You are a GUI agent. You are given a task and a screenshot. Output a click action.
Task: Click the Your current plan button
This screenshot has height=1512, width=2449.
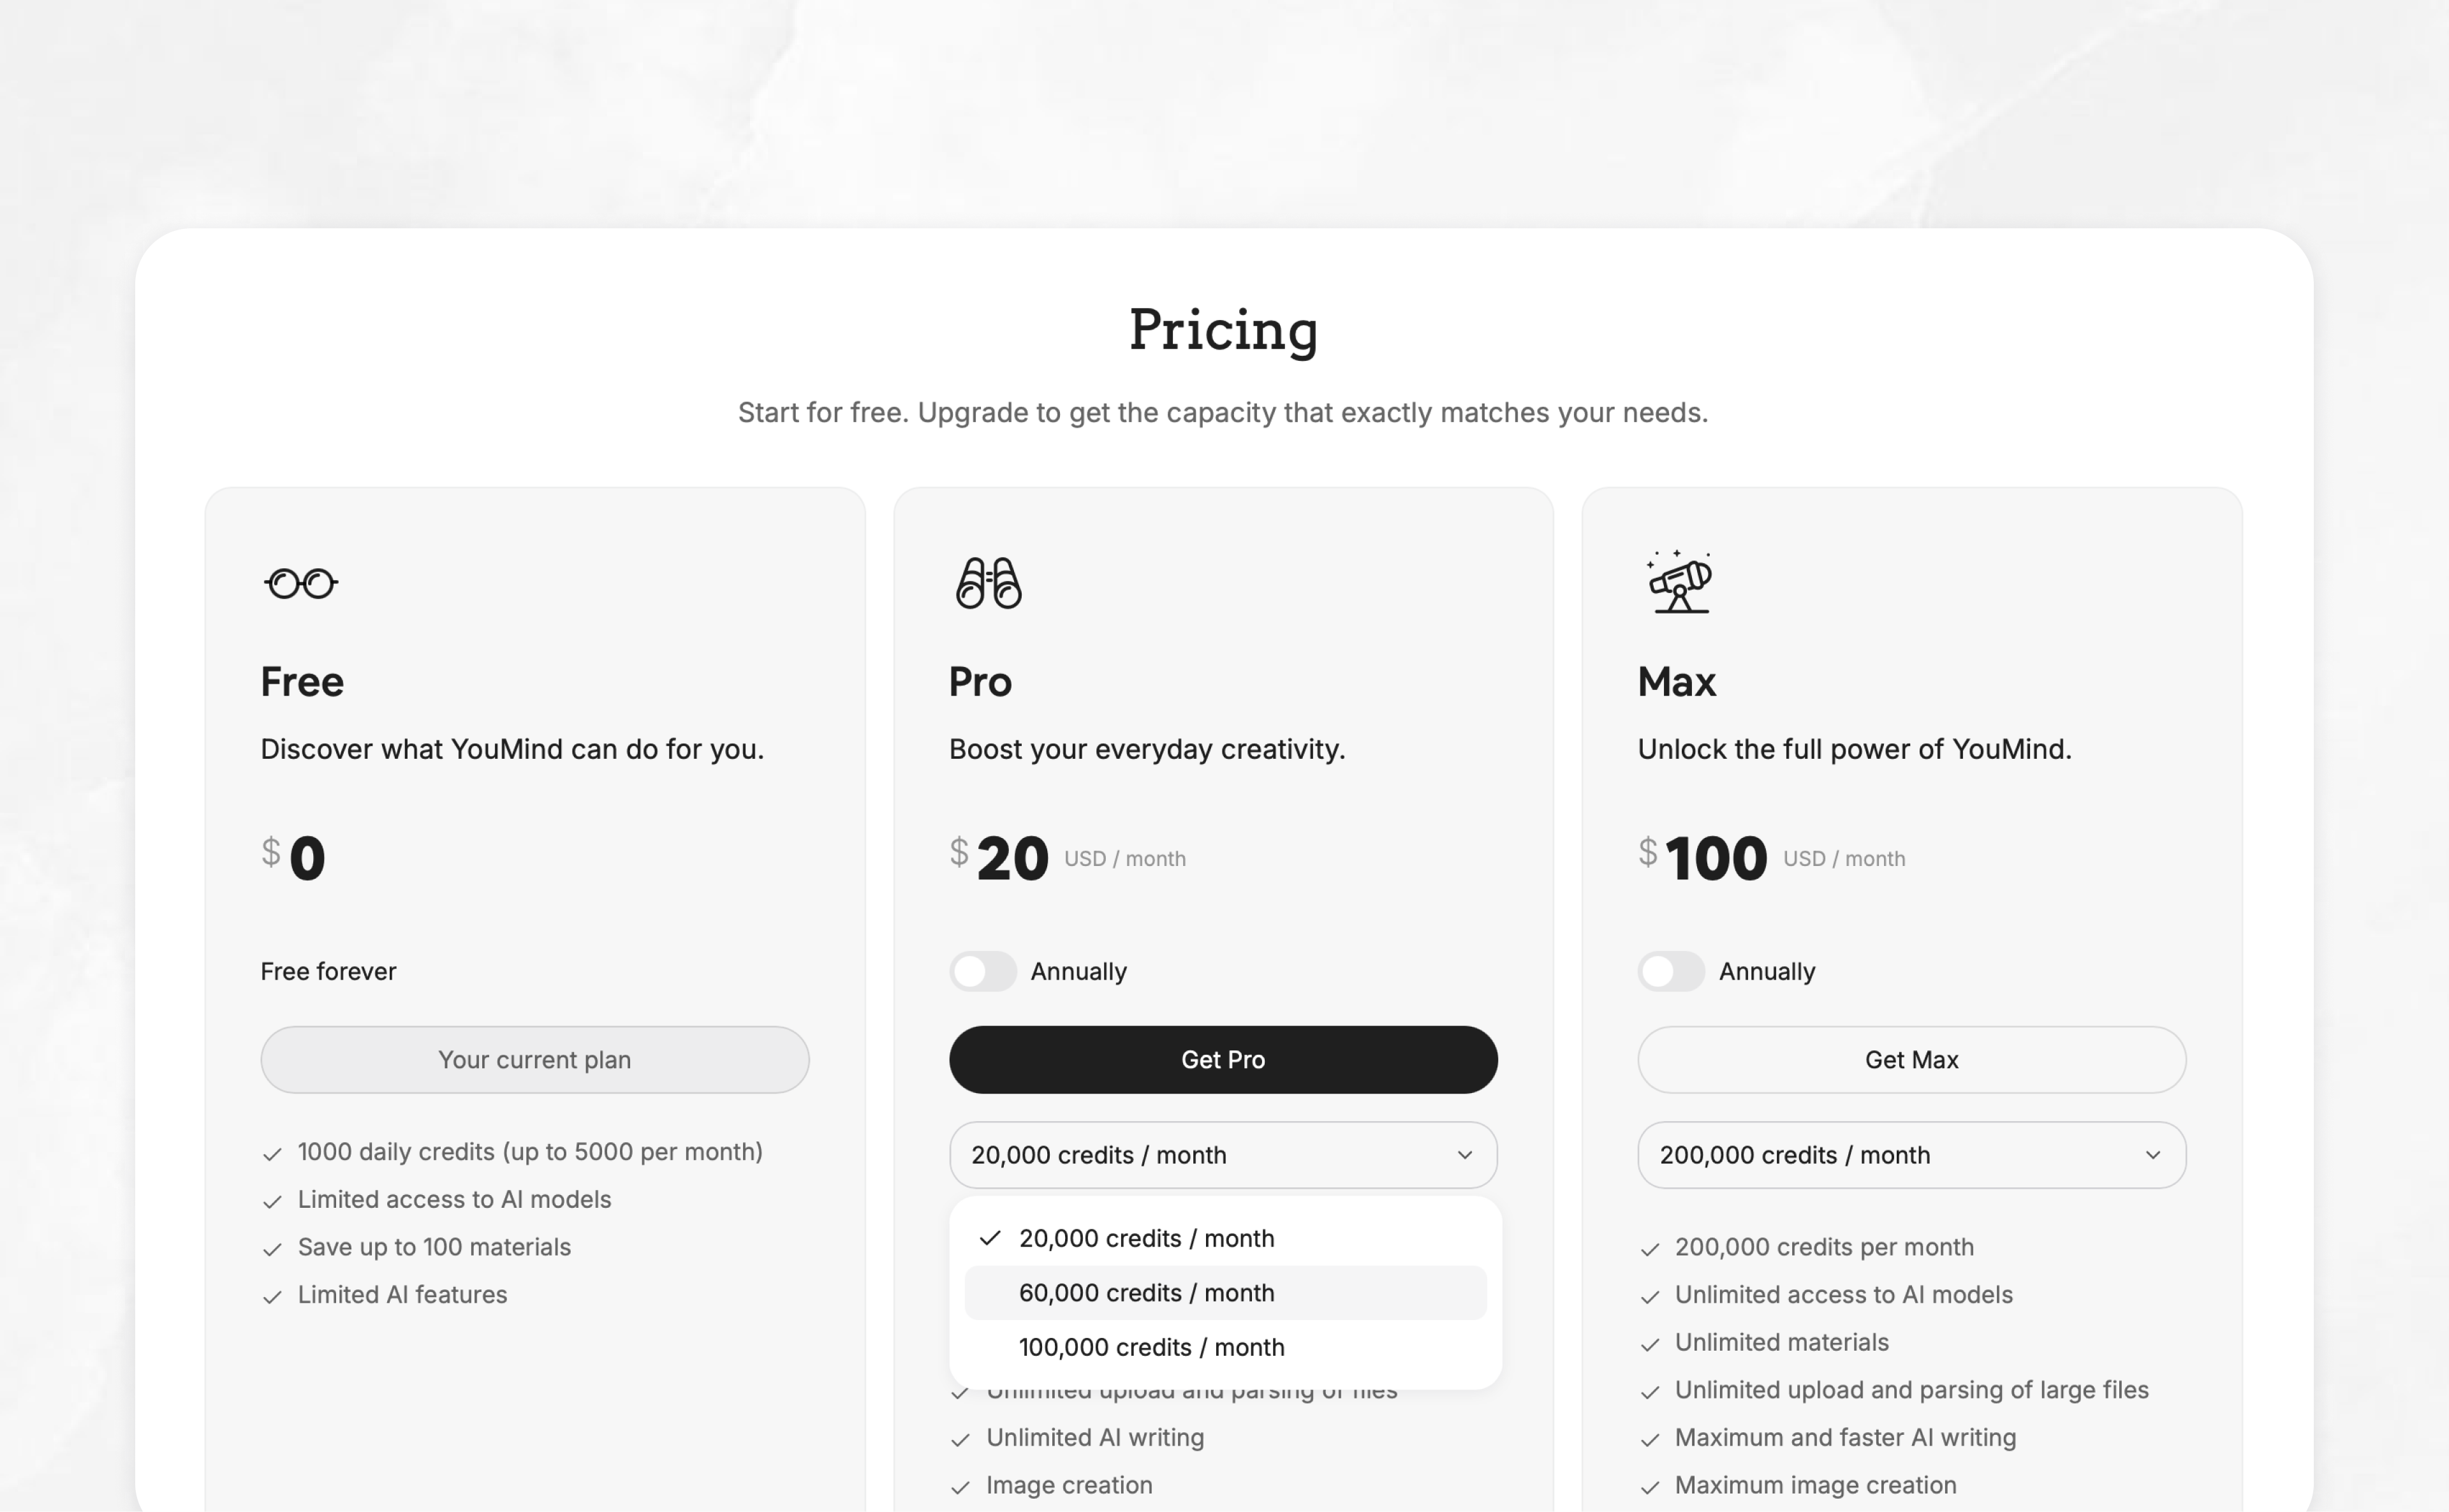[x=534, y=1060]
